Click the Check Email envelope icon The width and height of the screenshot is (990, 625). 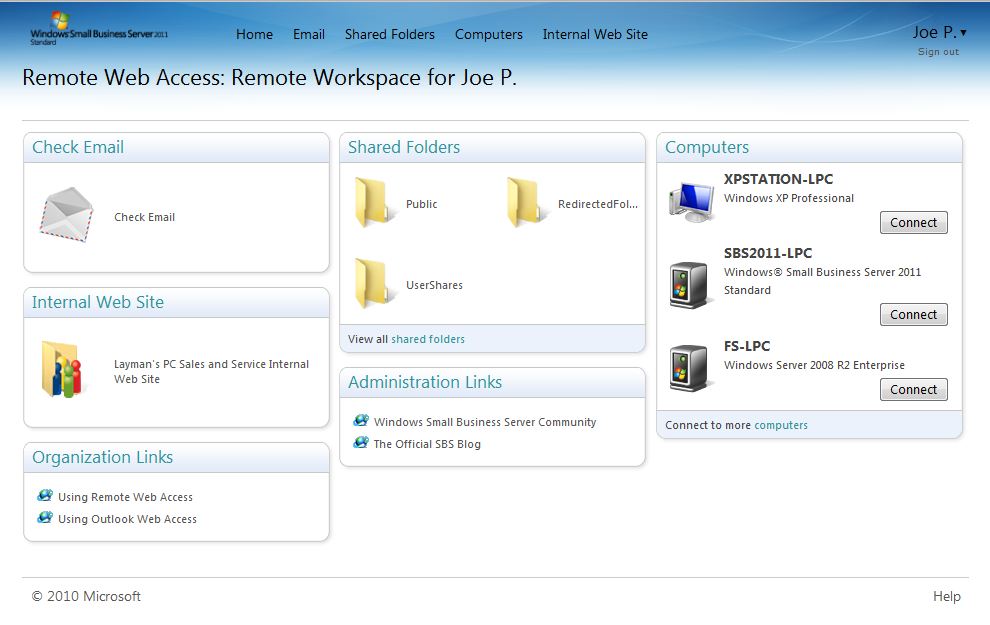point(66,215)
